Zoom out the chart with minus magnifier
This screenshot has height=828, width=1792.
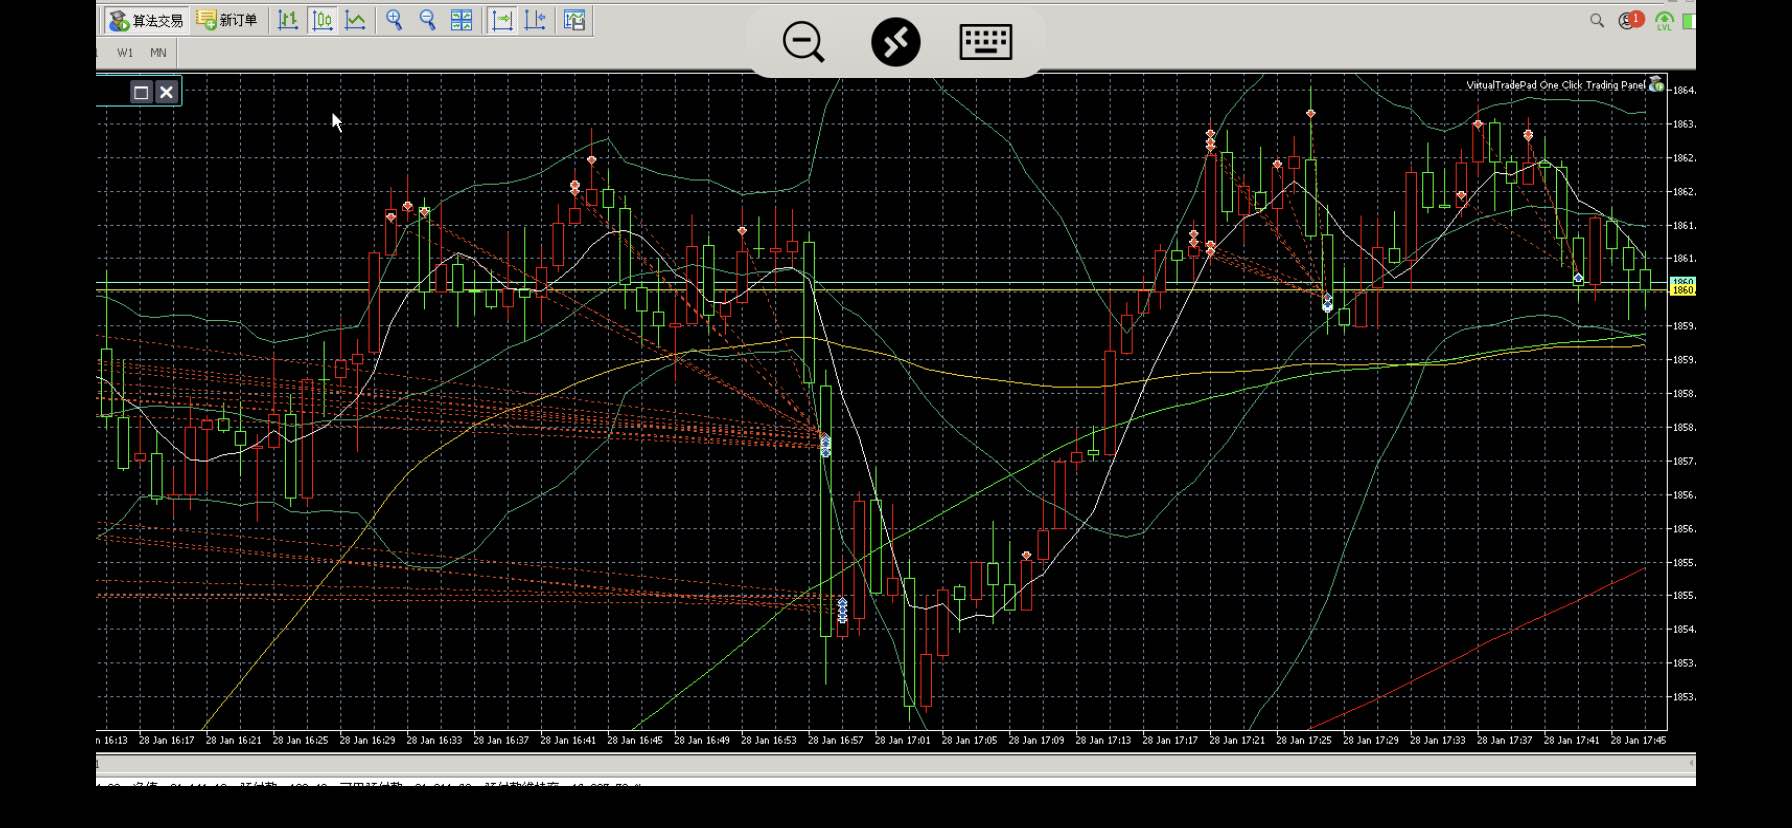click(x=427, y=20)
